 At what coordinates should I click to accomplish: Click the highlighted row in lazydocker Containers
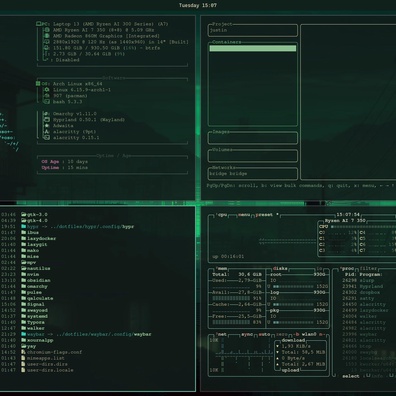[x=253, y=48]
